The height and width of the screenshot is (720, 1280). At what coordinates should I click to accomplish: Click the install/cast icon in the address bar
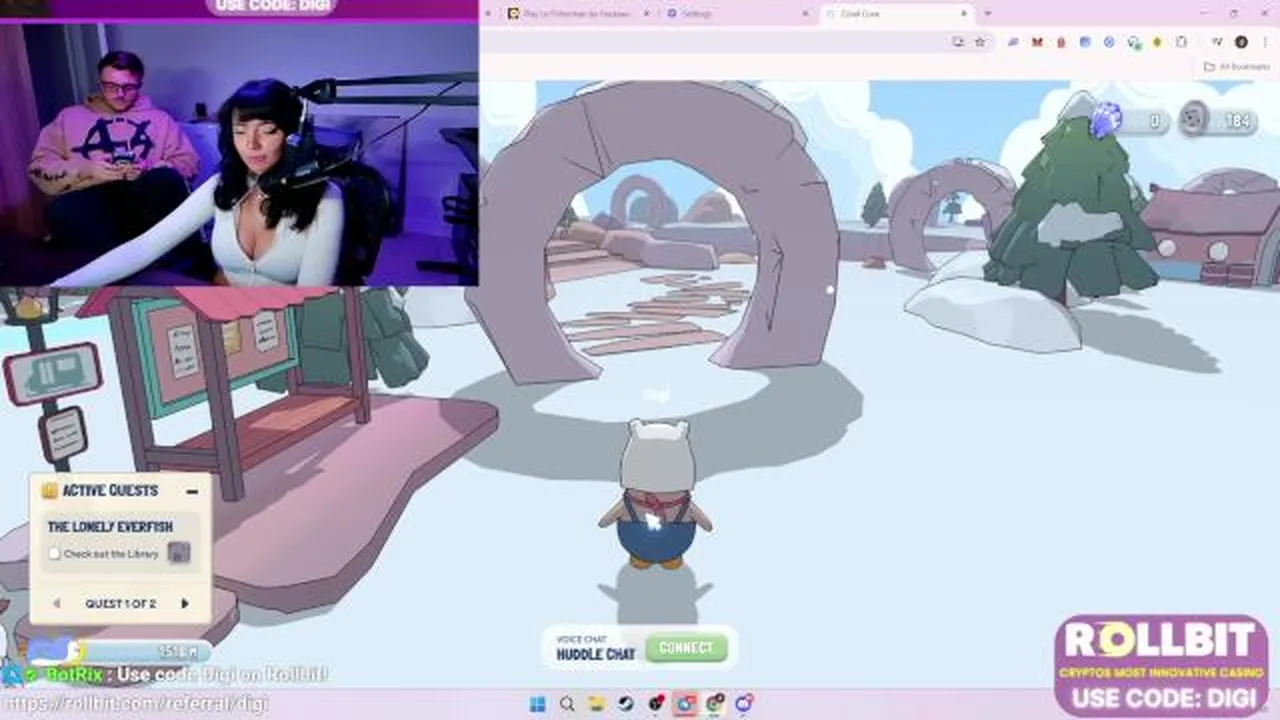958,42
